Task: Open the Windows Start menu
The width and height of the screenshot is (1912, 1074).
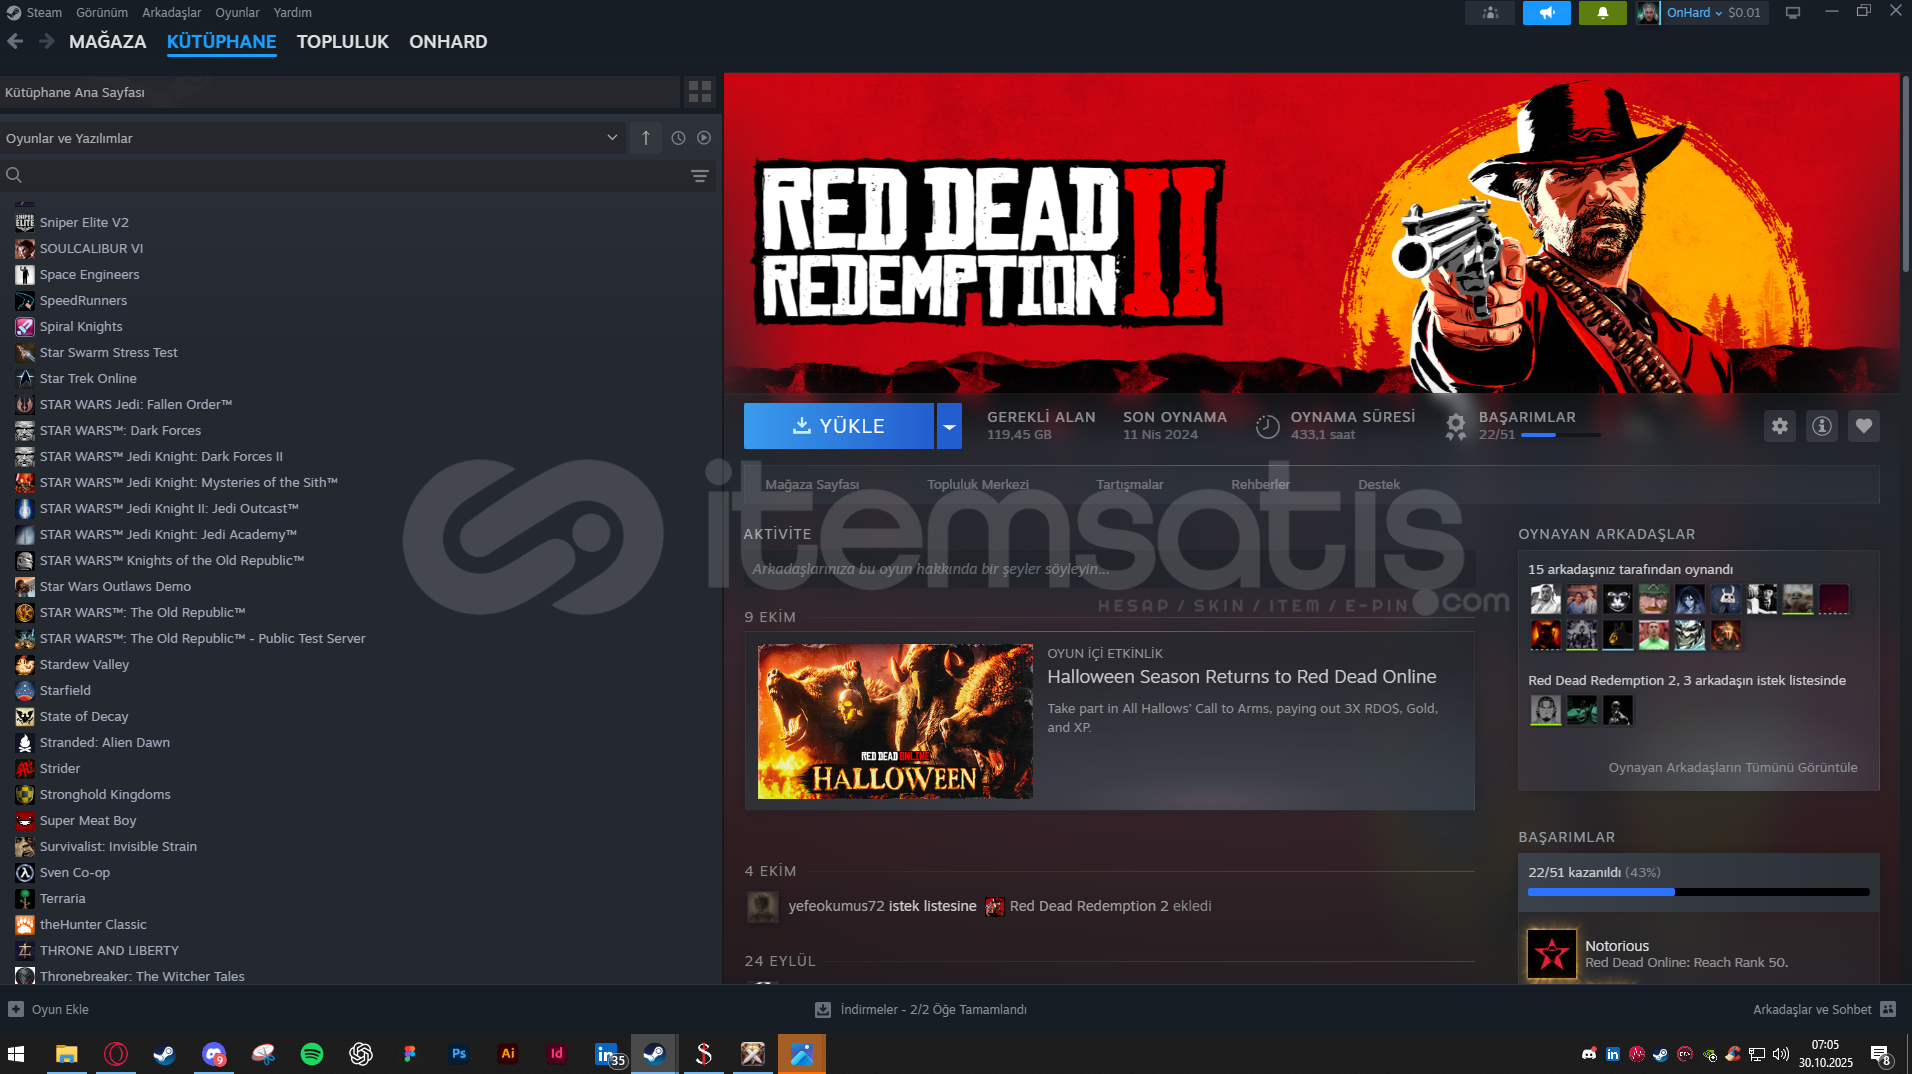Action: tap(16, 1054)
